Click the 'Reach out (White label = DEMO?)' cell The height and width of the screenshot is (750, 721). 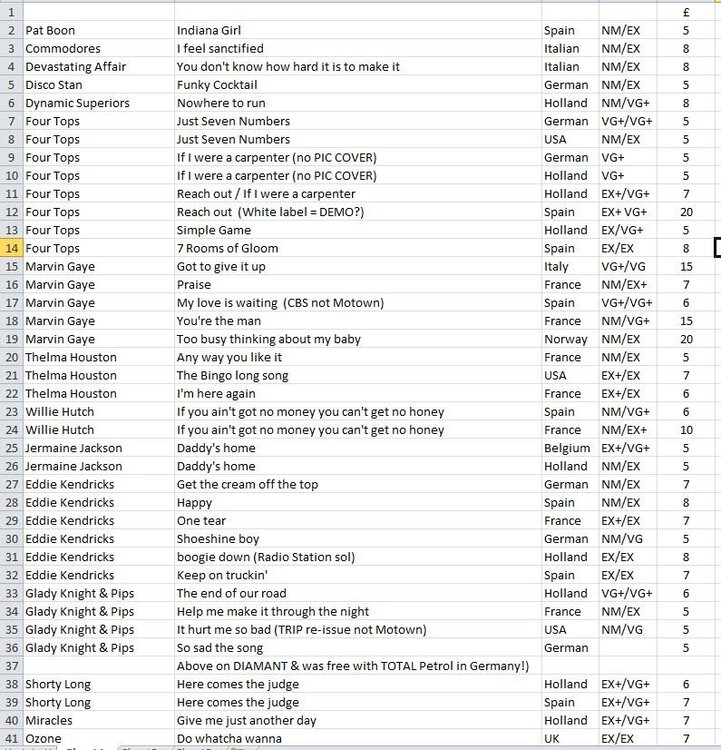(x=358, y=212)
